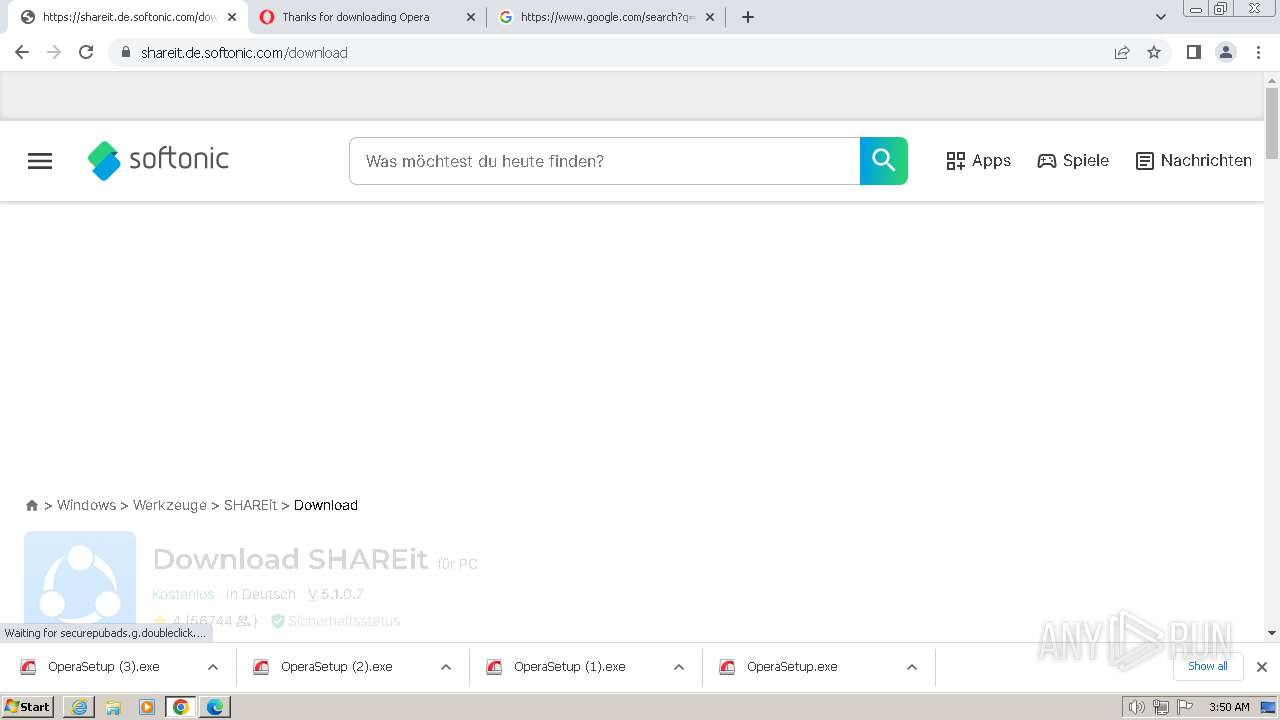Expand options for OperaSetup.exe
Image resolution: width=1280 pixels, height=720 pixels.
(912, 667)
